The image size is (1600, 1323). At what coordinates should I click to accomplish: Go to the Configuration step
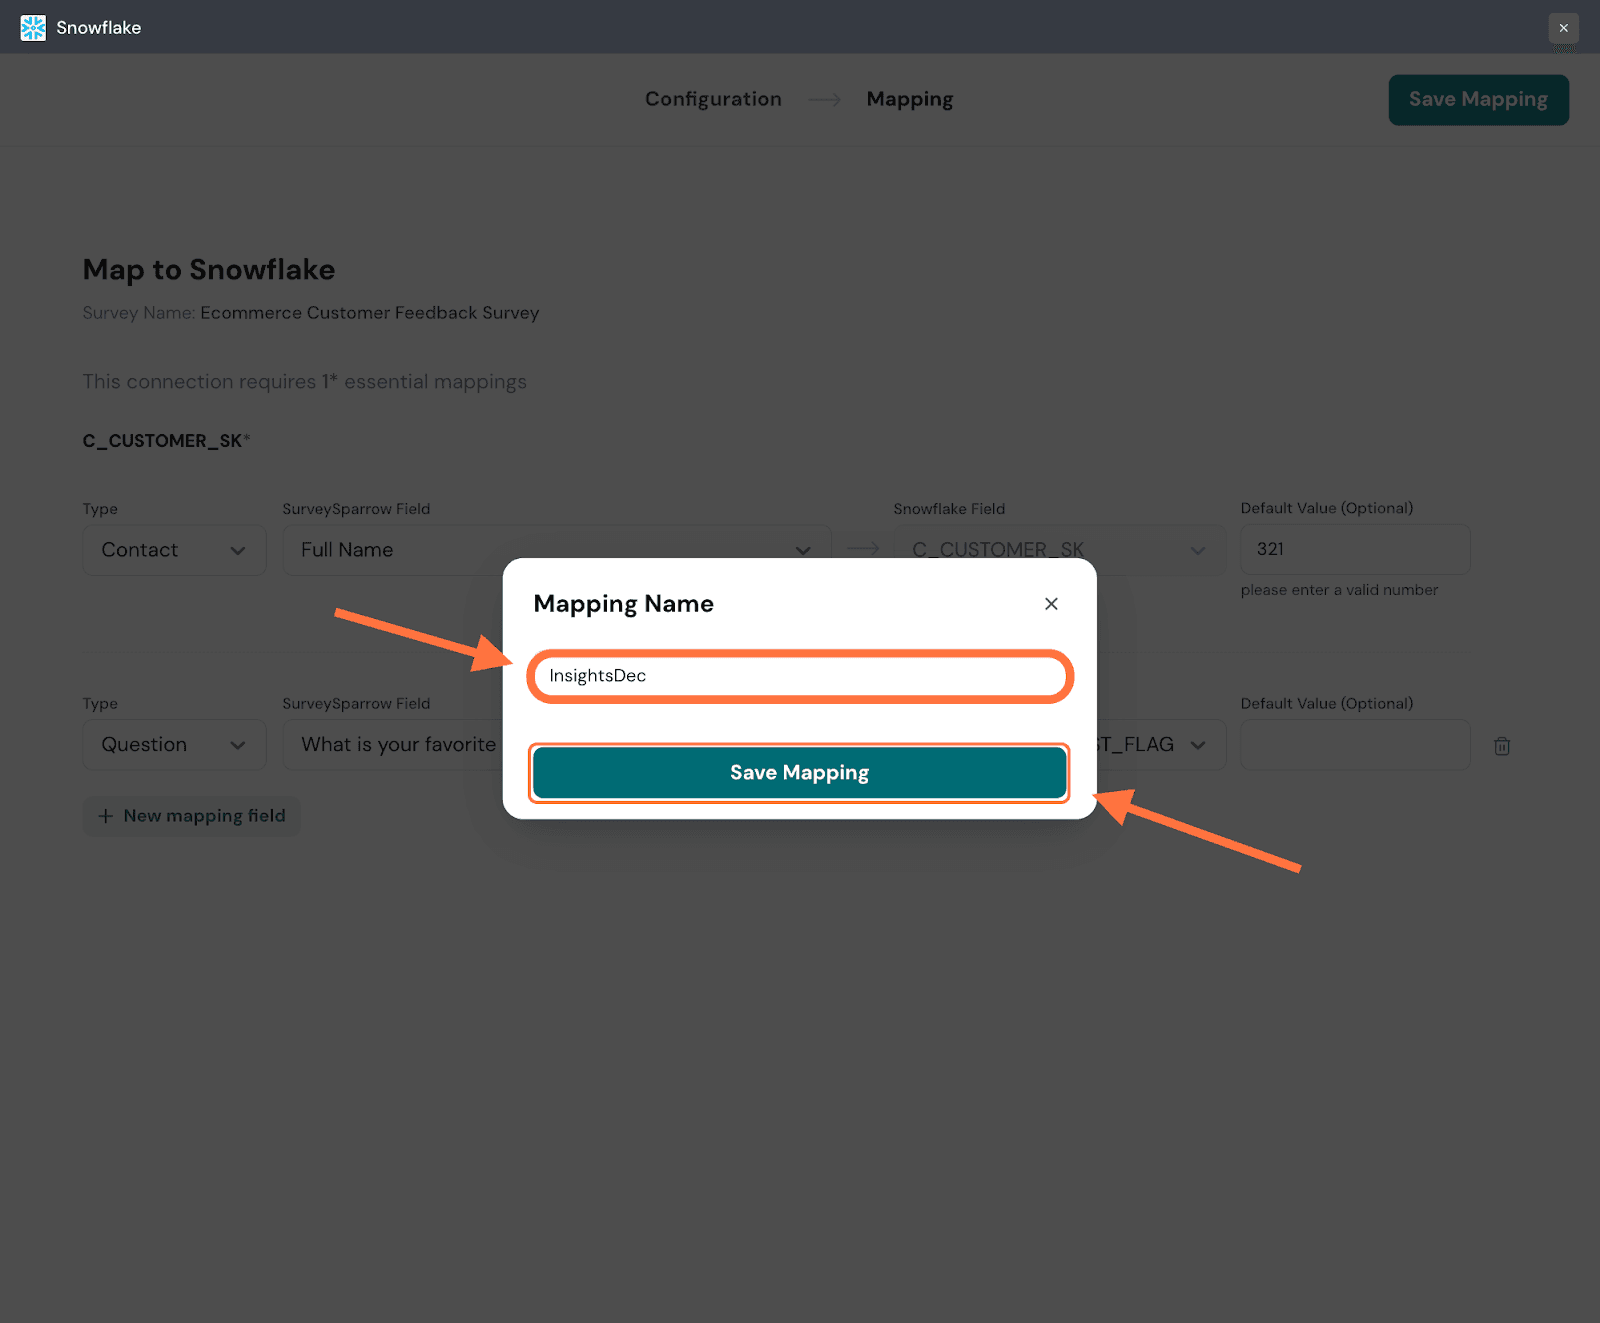tap(712, 99)
